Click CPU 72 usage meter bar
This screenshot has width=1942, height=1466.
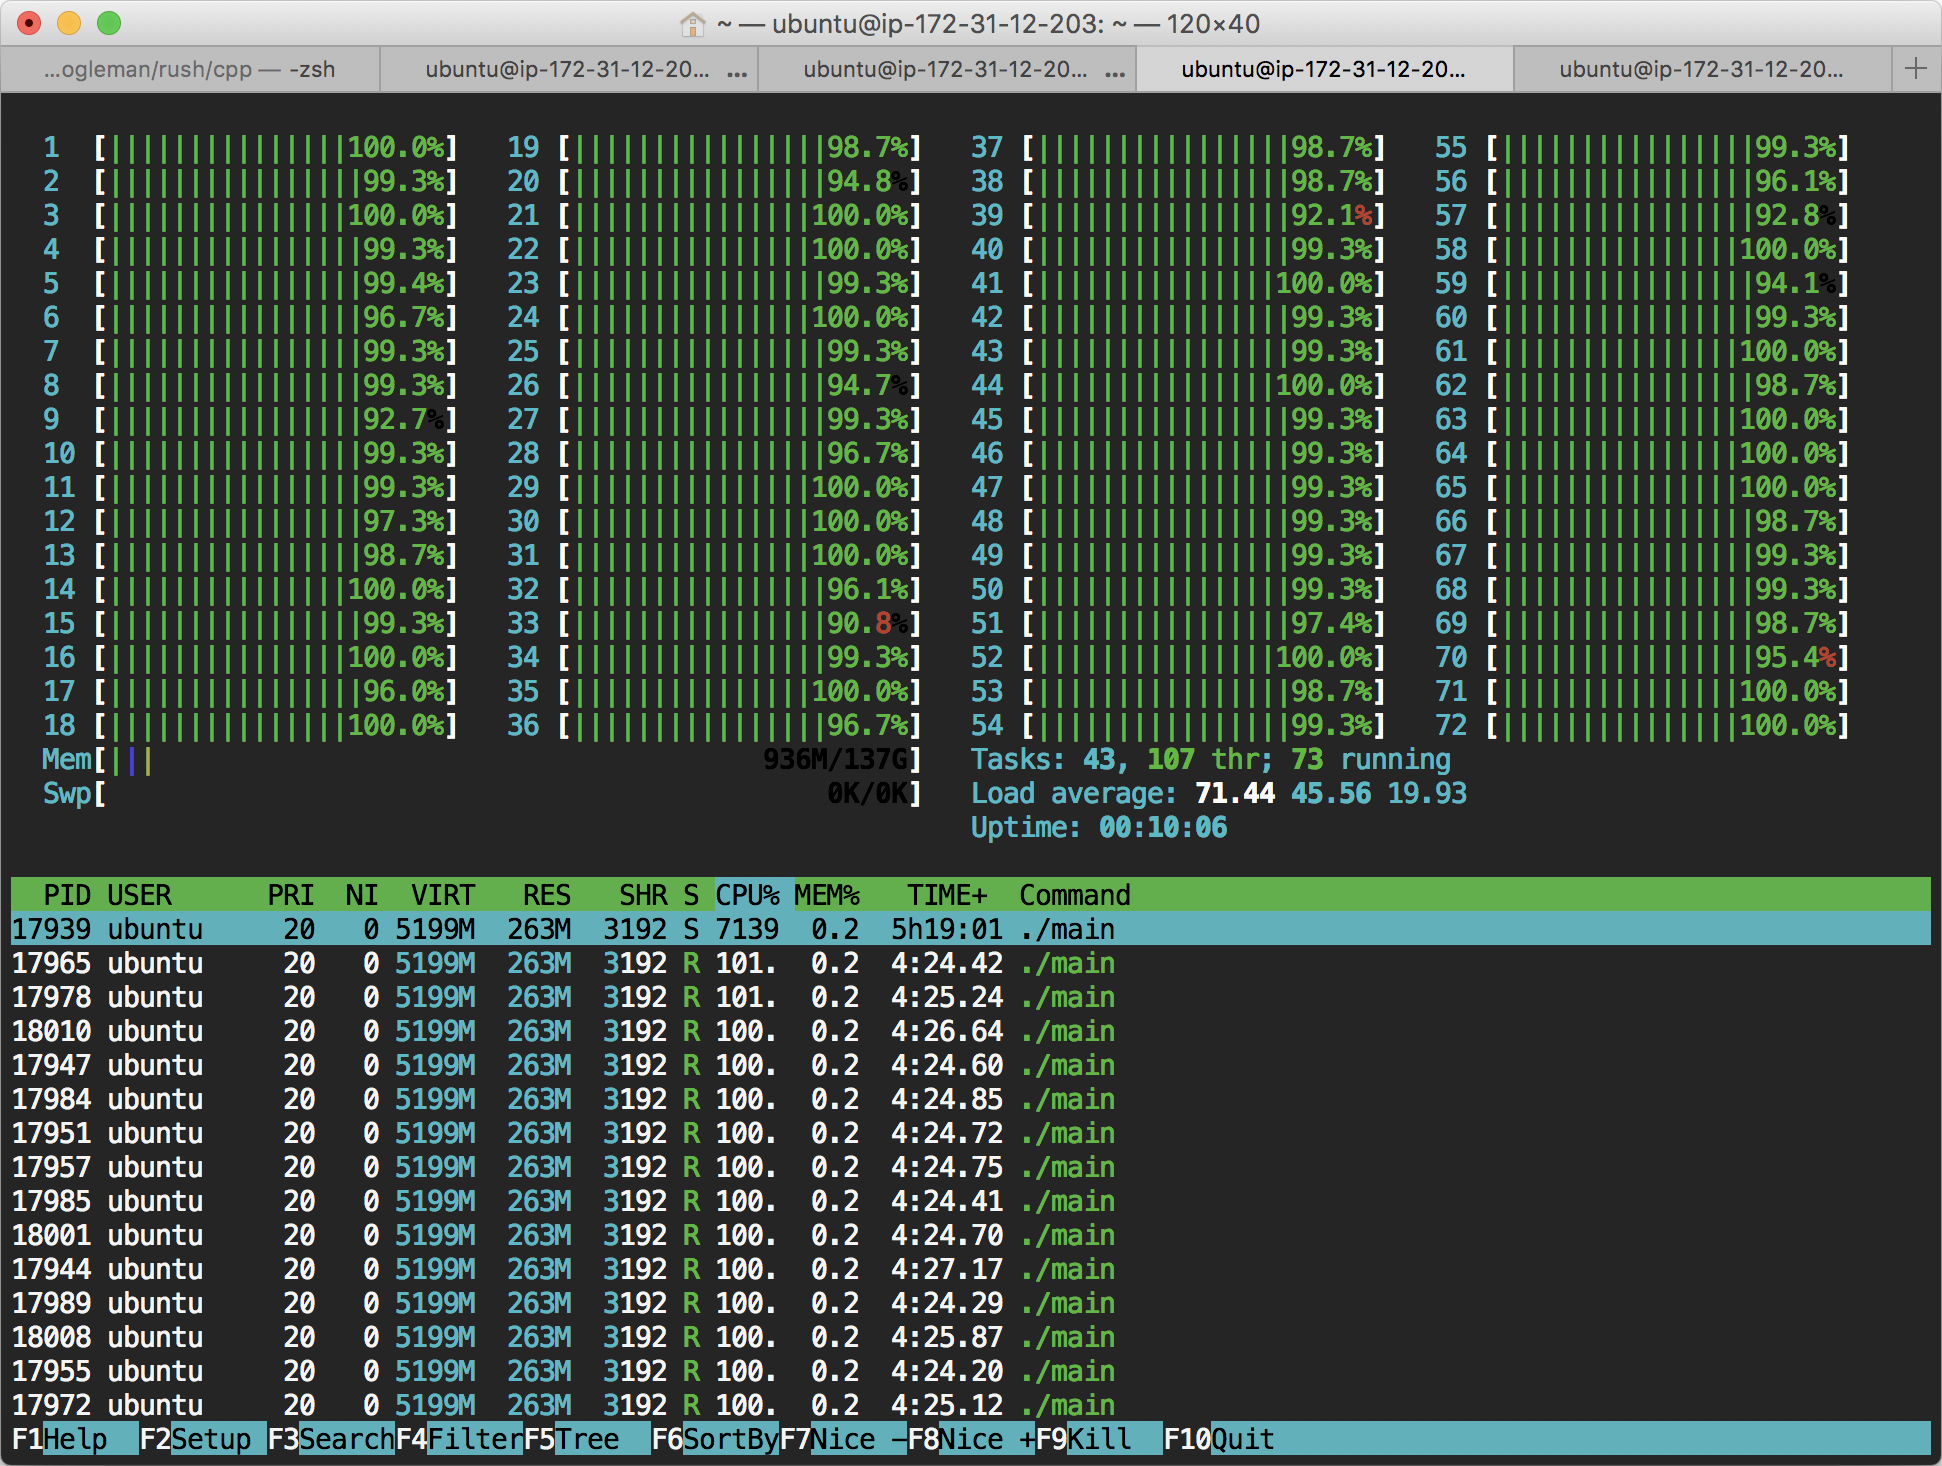point(1642,726)
